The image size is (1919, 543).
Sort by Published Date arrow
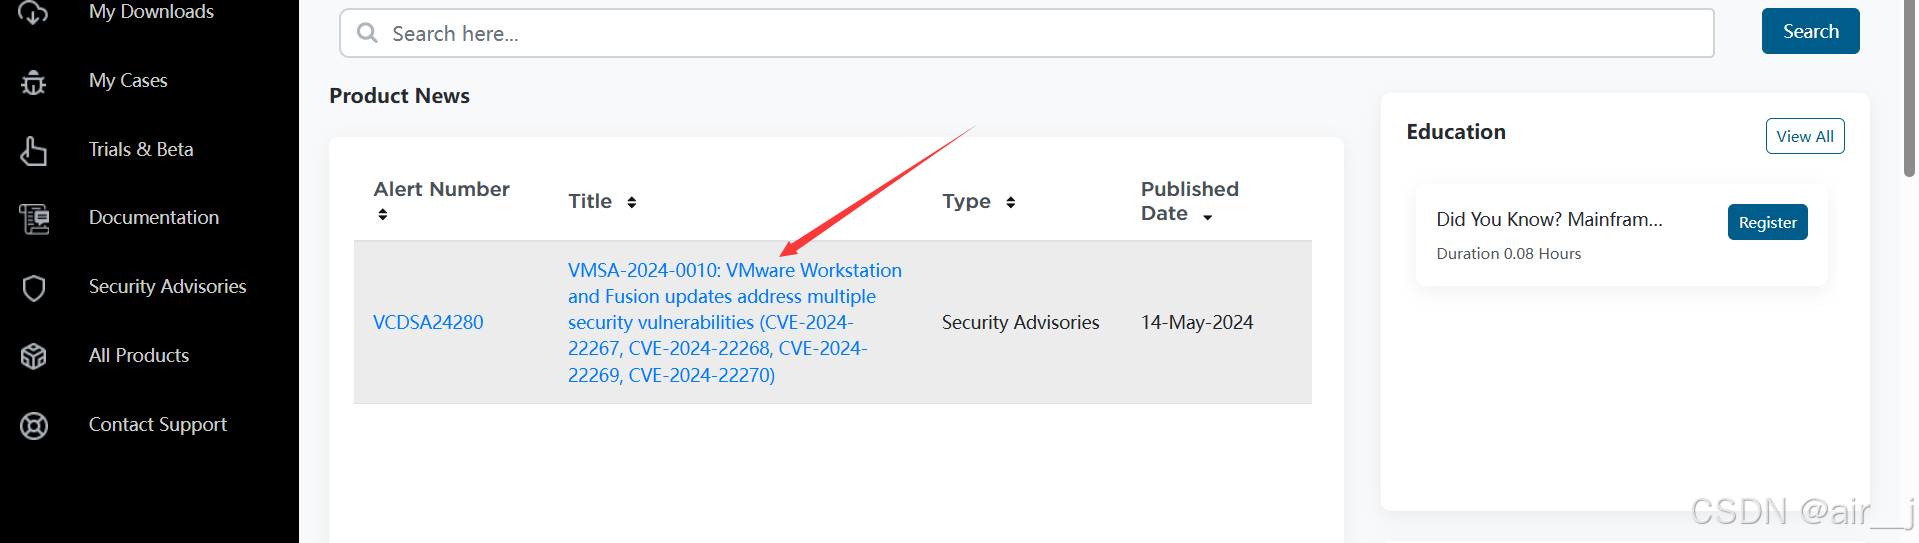[1207, 217]
